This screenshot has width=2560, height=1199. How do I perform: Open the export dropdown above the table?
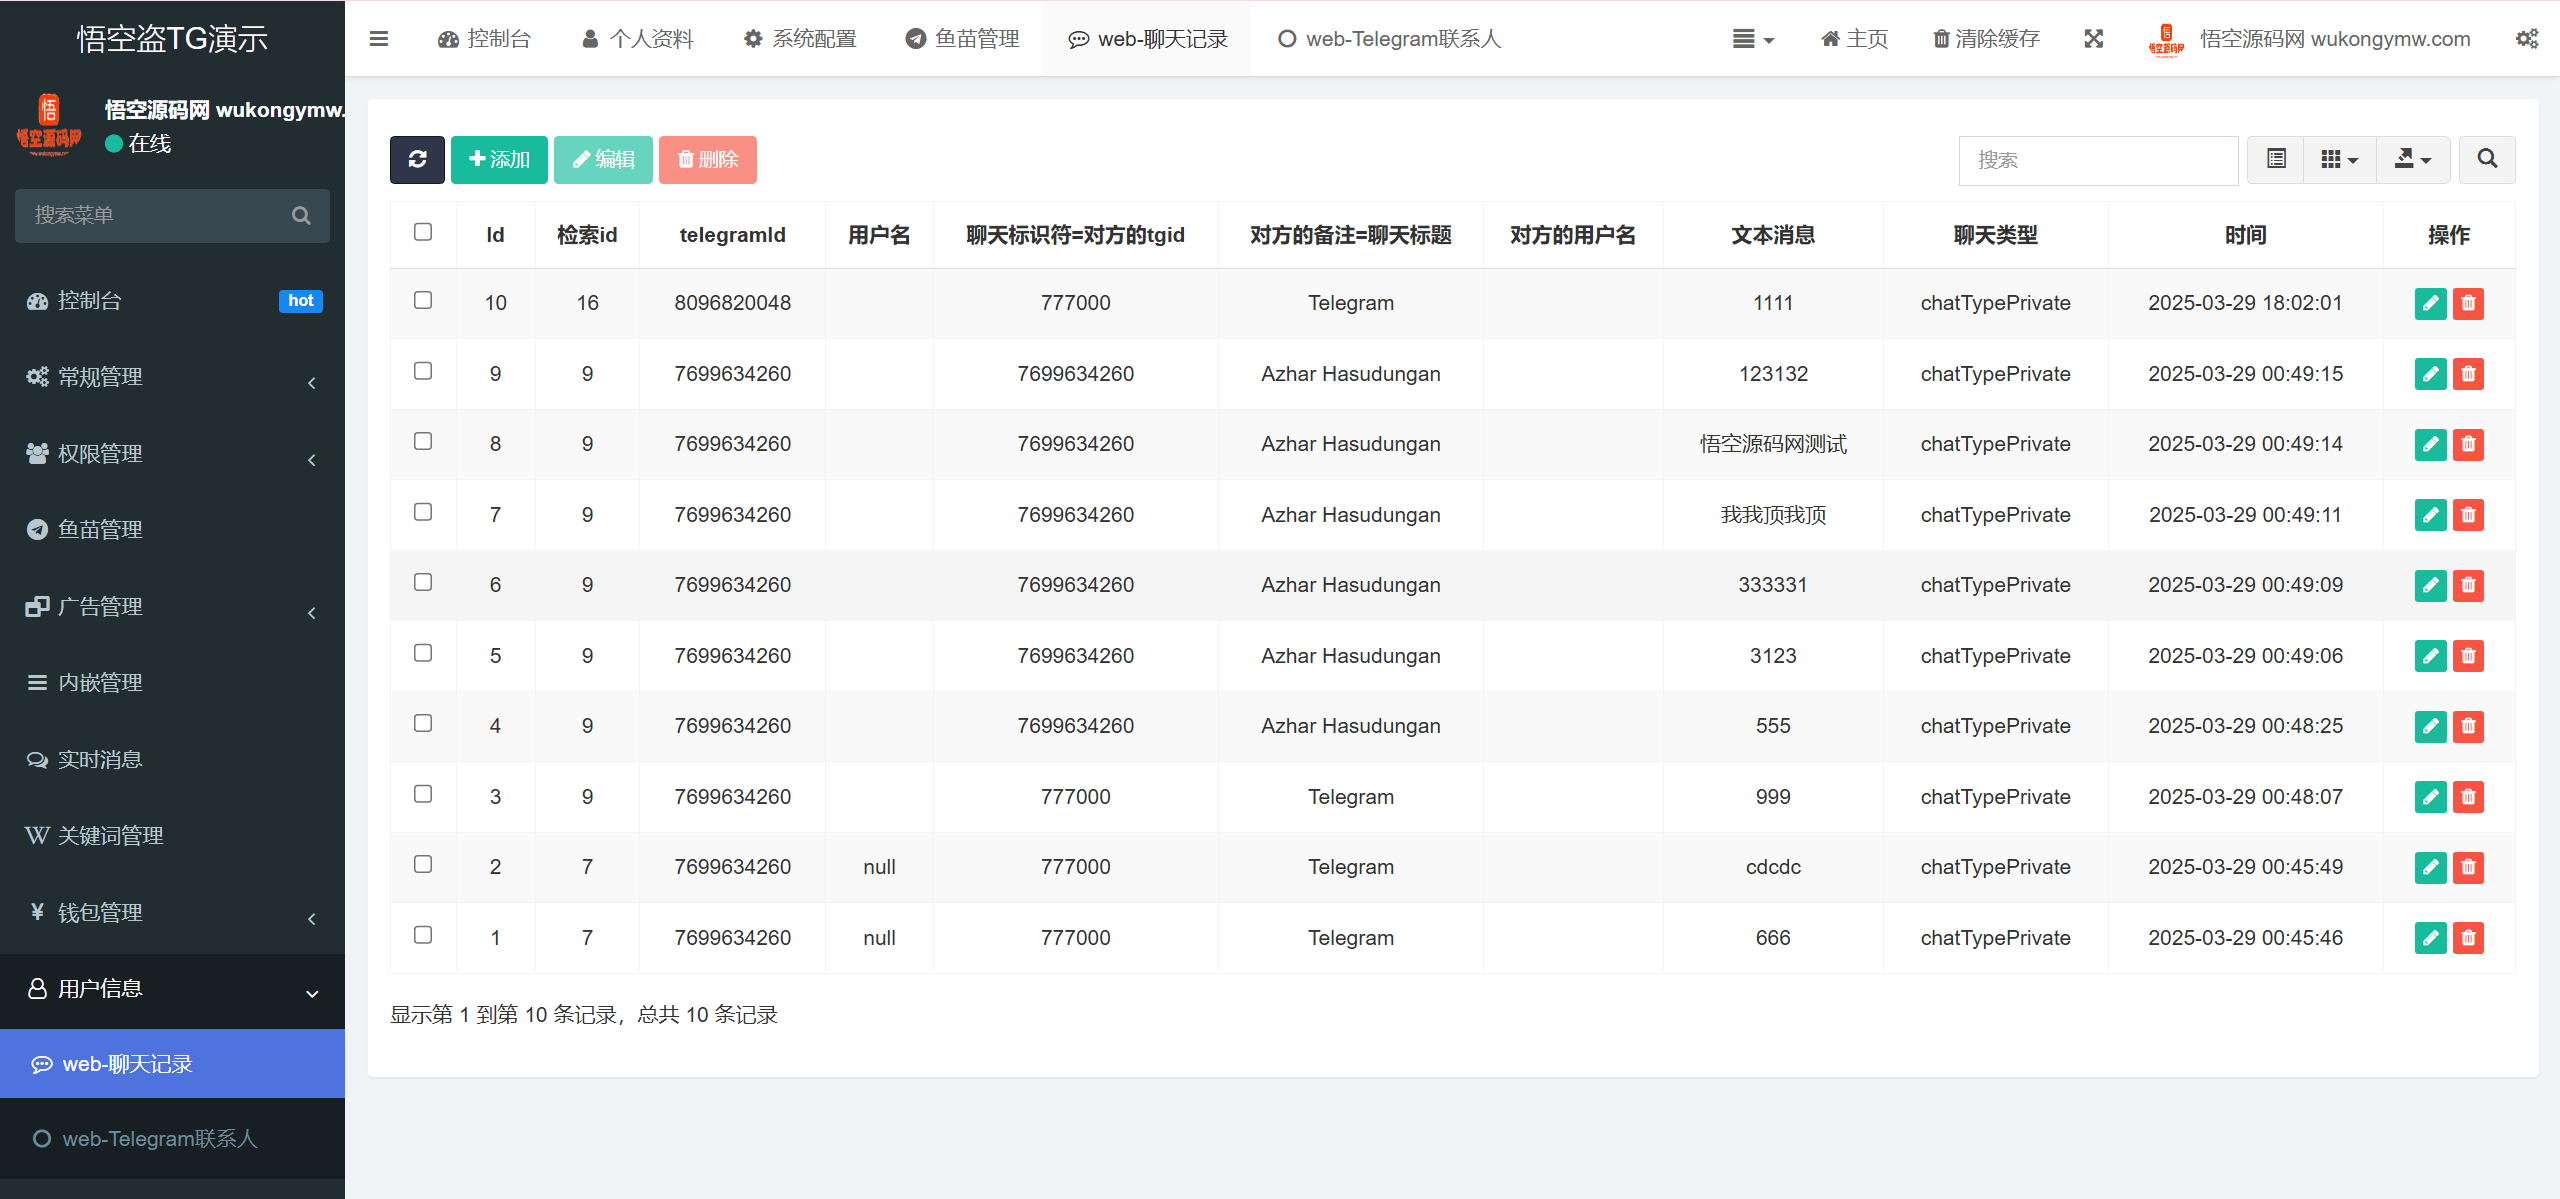click(x=2414, y=159)
